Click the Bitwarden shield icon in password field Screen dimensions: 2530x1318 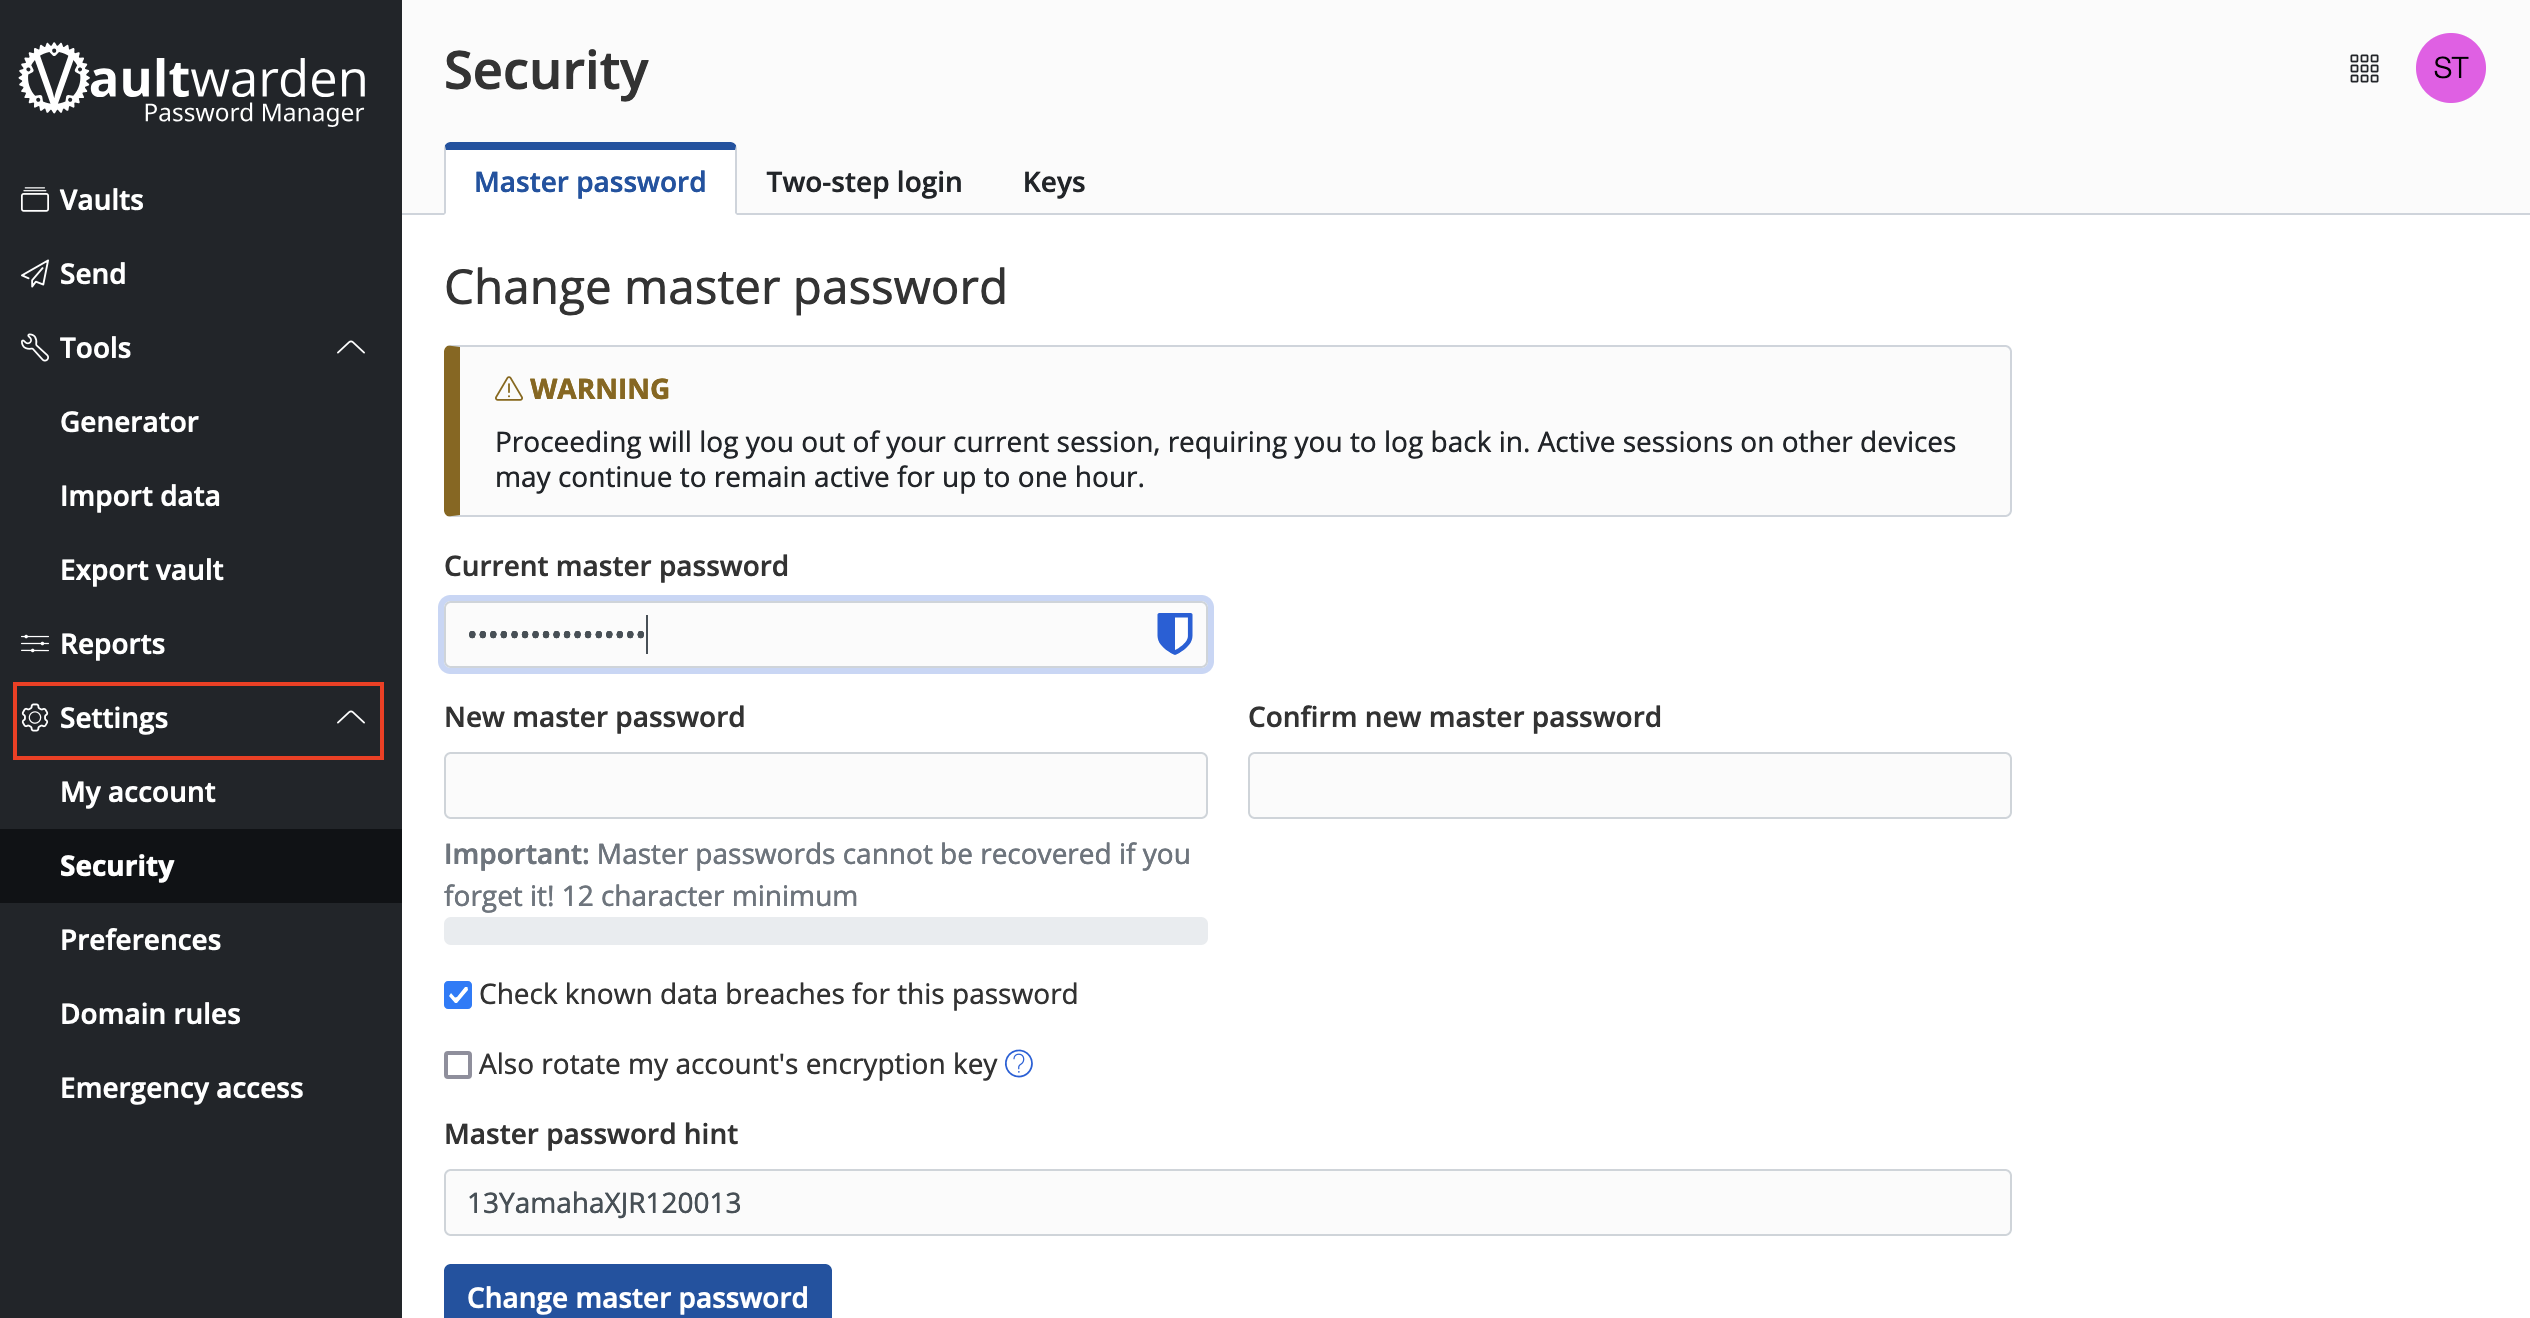(x=1173, y=632)
